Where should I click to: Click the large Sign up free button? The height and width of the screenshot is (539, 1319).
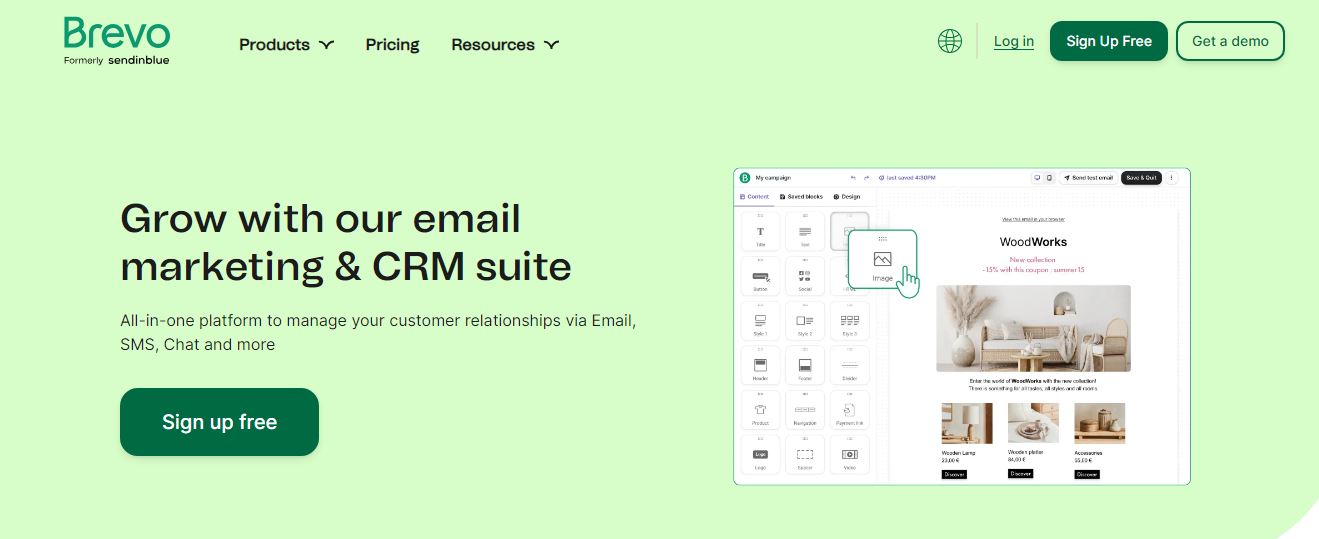(219, 422)
